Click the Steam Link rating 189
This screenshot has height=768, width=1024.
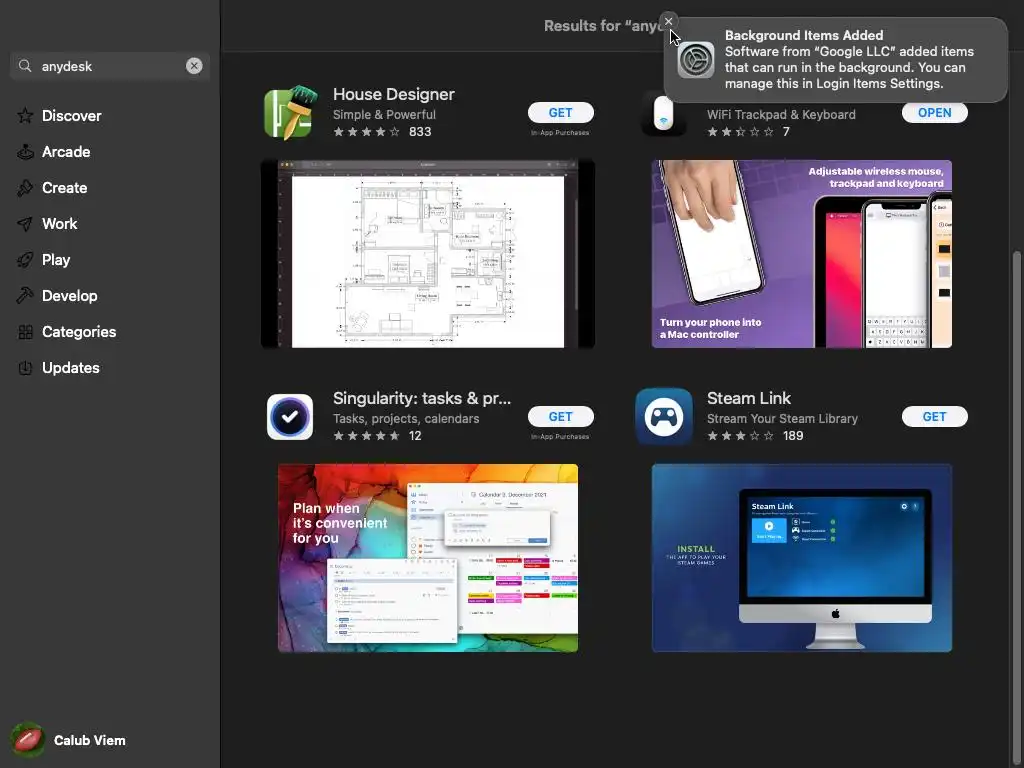755,436
